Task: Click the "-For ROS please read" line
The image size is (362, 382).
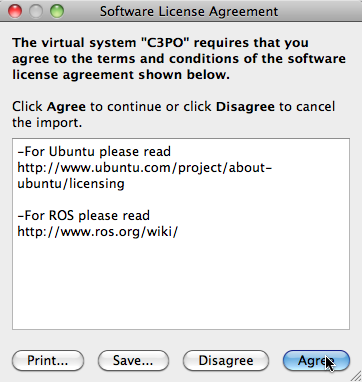Action: coord(83,216)
